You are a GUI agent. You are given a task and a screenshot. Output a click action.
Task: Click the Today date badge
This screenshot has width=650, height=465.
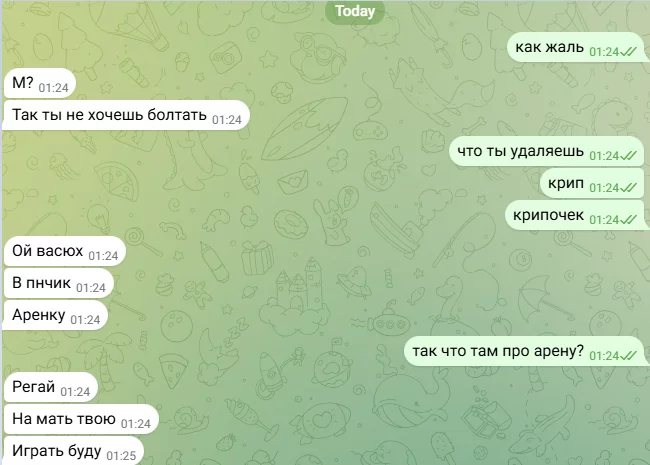(354, 11)
